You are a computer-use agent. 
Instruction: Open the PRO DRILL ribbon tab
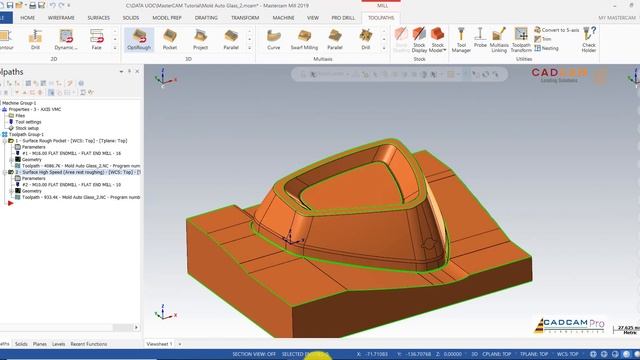pos(343,18)
